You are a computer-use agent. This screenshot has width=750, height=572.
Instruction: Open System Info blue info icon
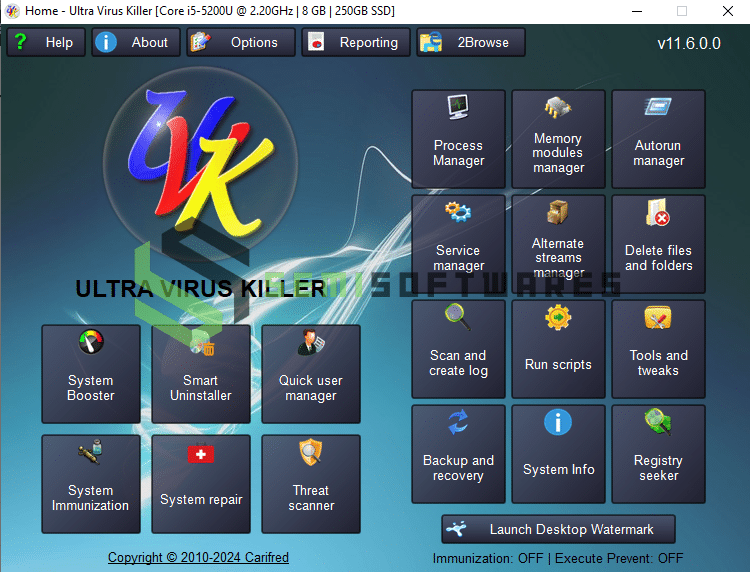pos(558,422)
